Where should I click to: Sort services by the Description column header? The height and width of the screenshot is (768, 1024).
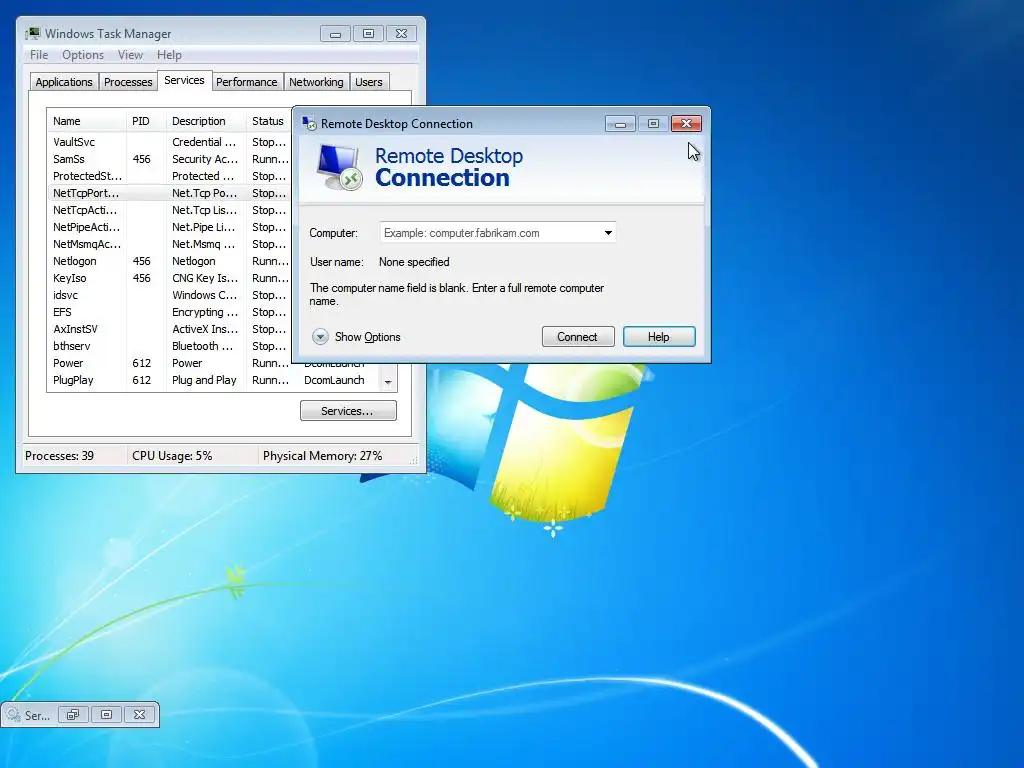pos(206,121)
